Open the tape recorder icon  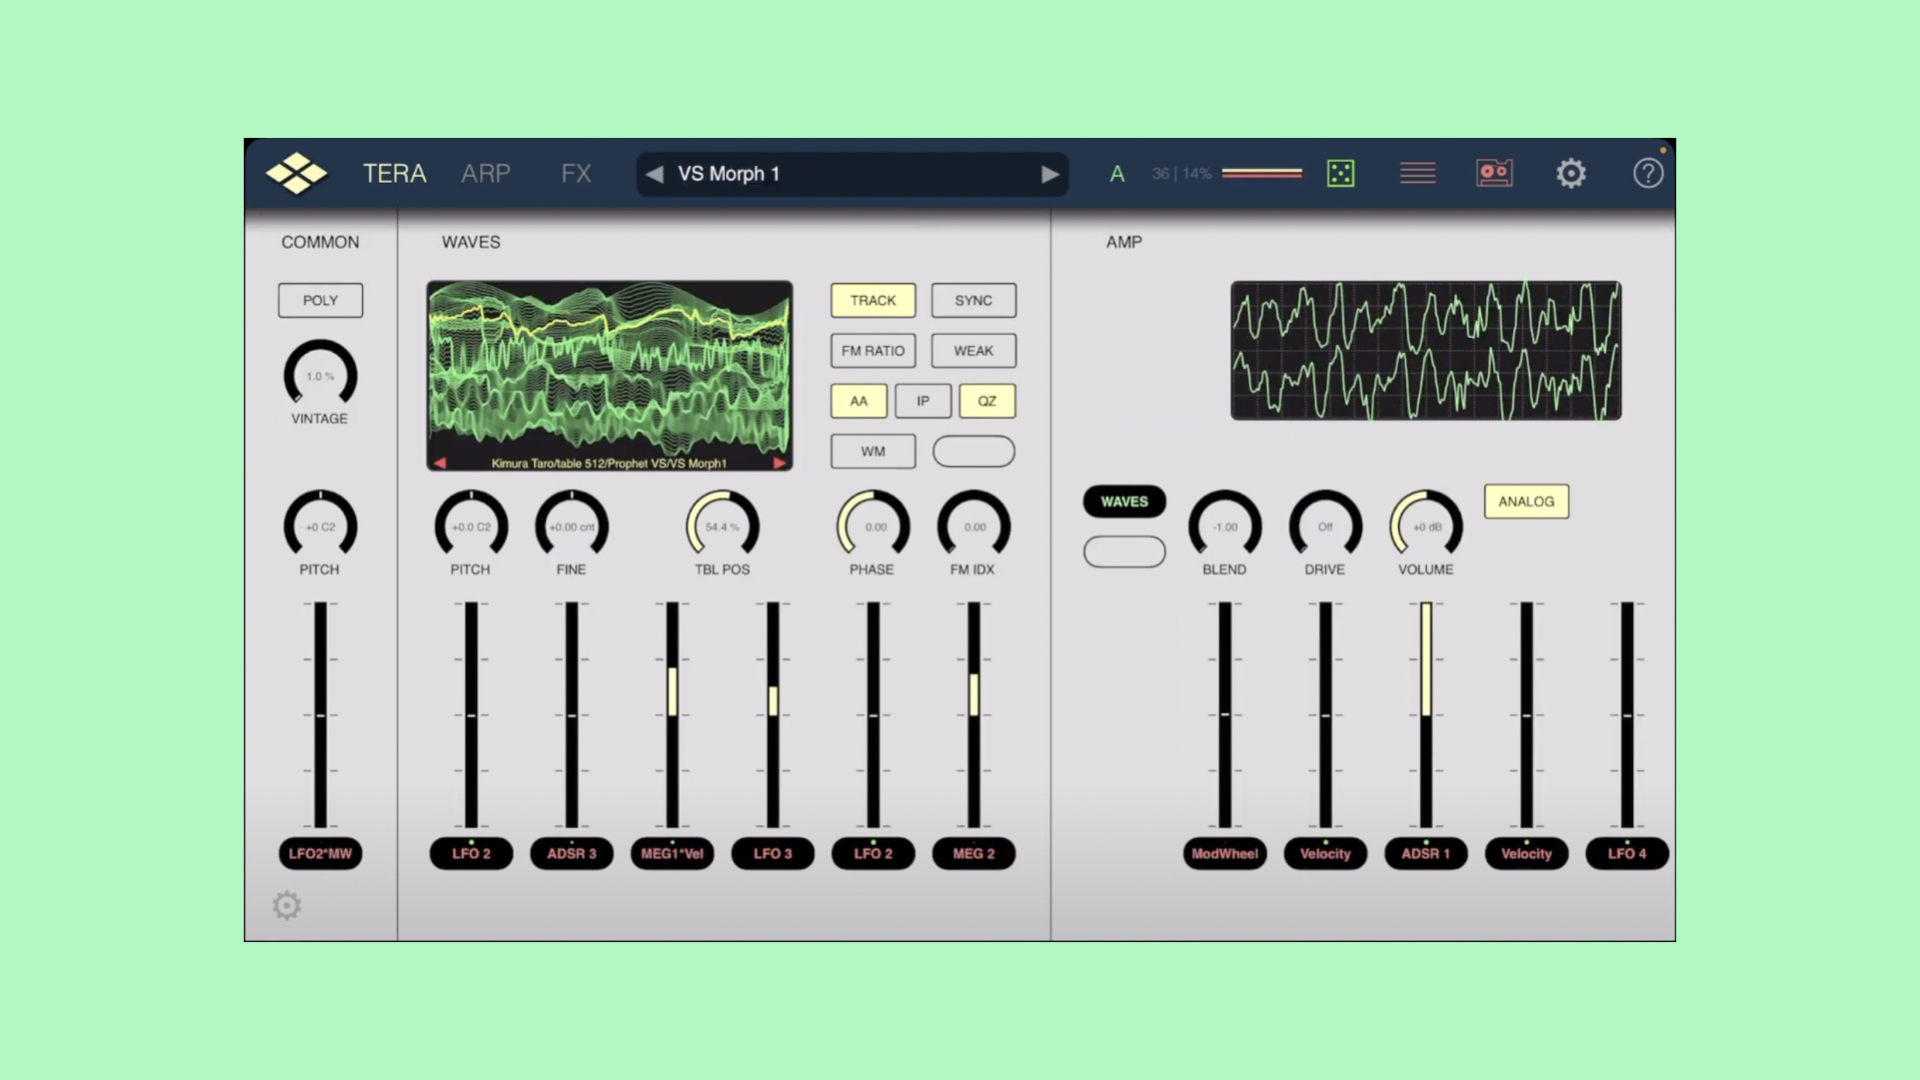(1494, 173)
